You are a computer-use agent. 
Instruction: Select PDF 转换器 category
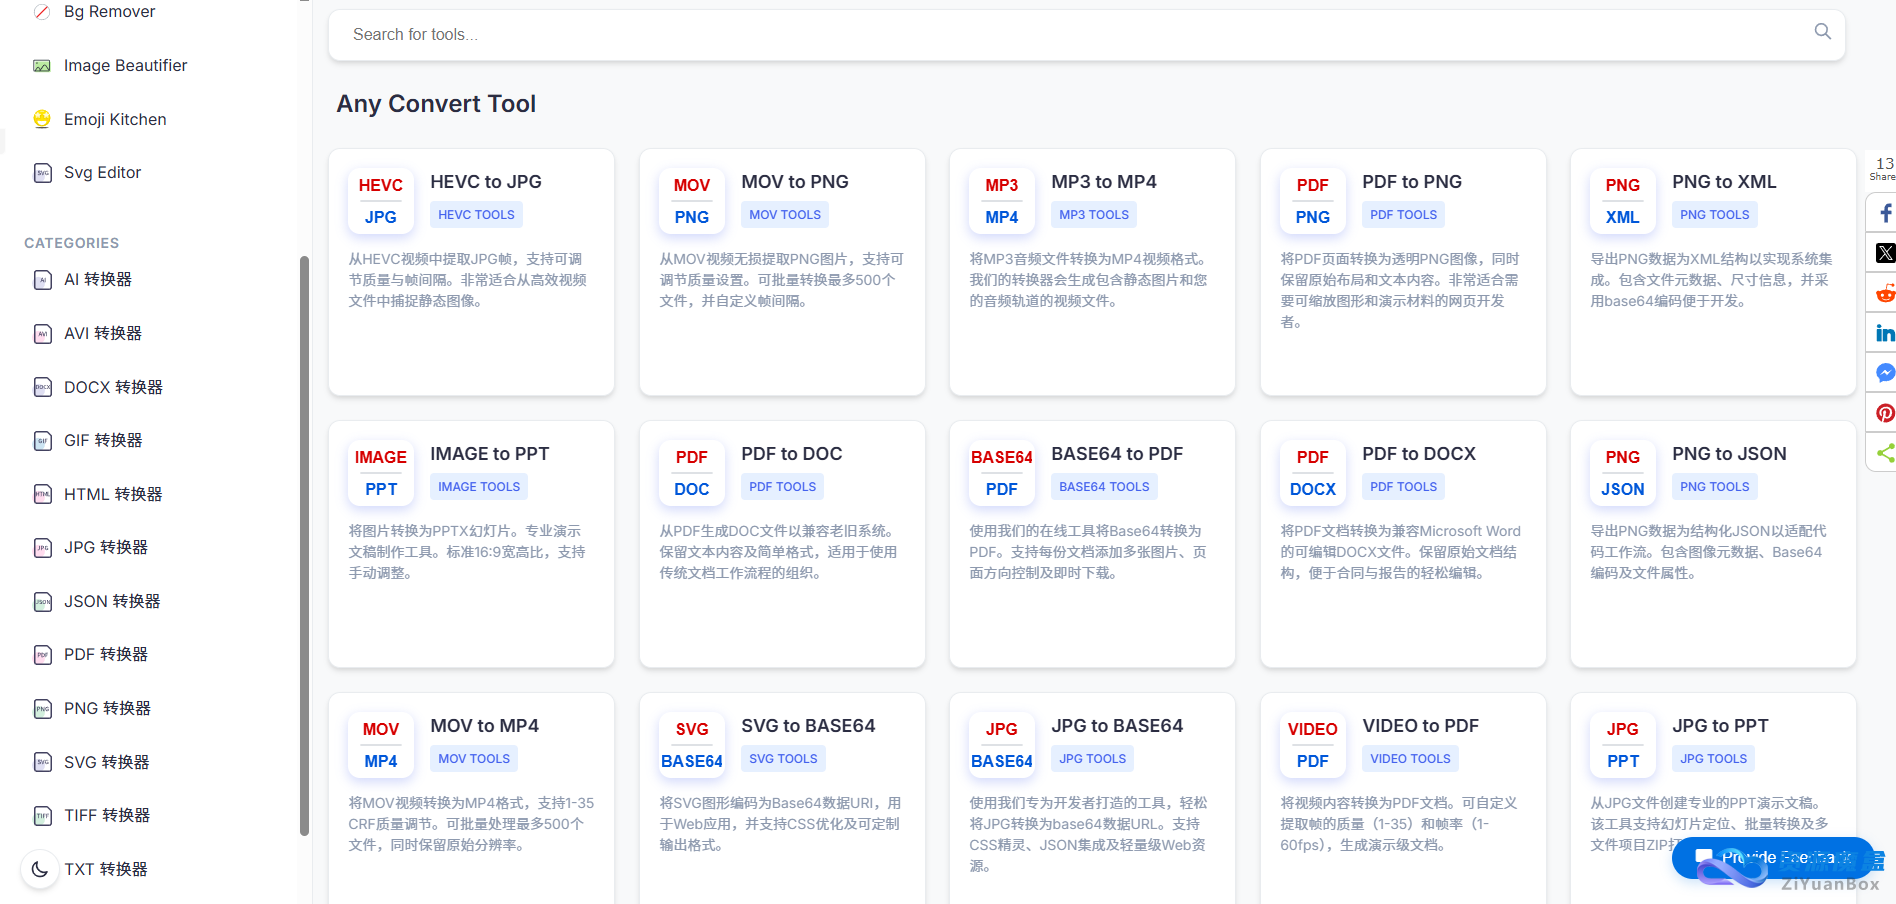click(105, 654)
